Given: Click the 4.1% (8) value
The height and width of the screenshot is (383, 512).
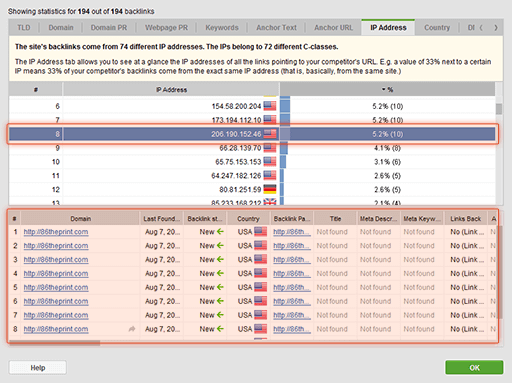Looking at the screenshot, I should click(x=387, y=148).
